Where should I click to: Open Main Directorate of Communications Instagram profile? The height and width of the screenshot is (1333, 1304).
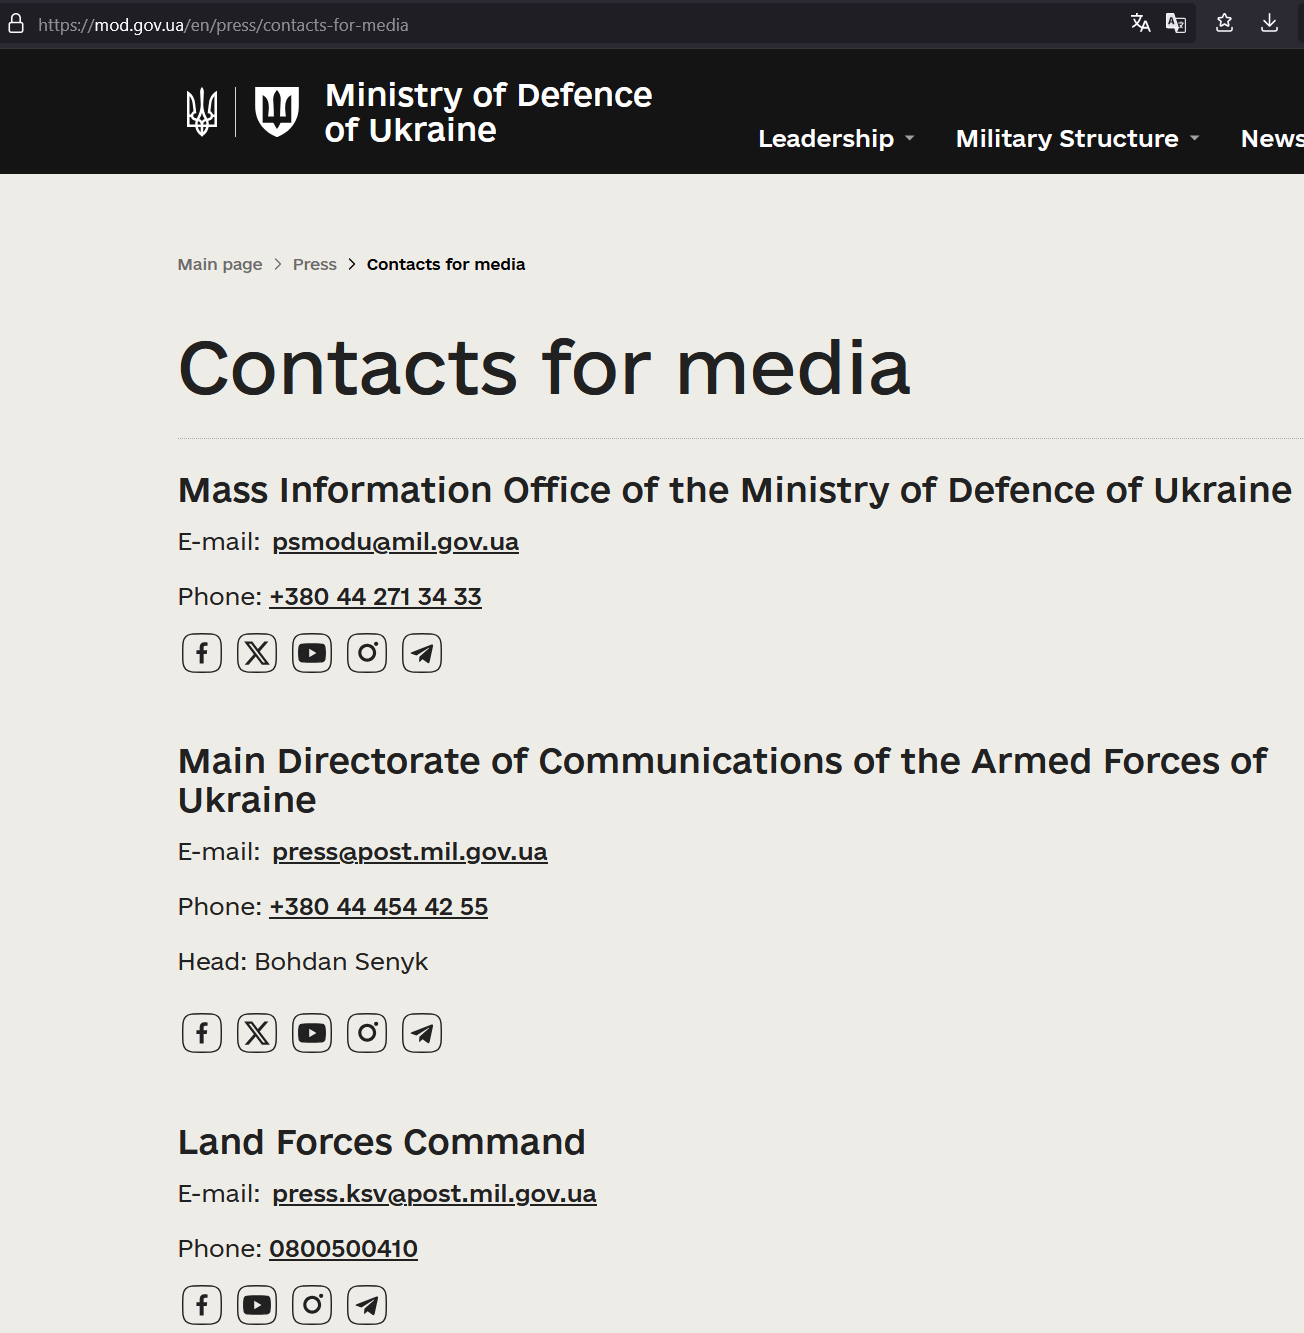[x=367, y=1033]
